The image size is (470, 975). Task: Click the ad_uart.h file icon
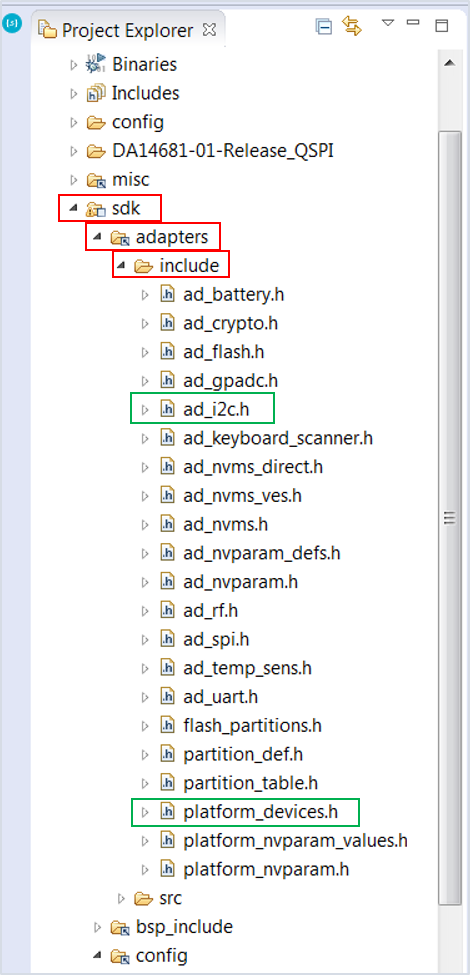coord(168,697)
